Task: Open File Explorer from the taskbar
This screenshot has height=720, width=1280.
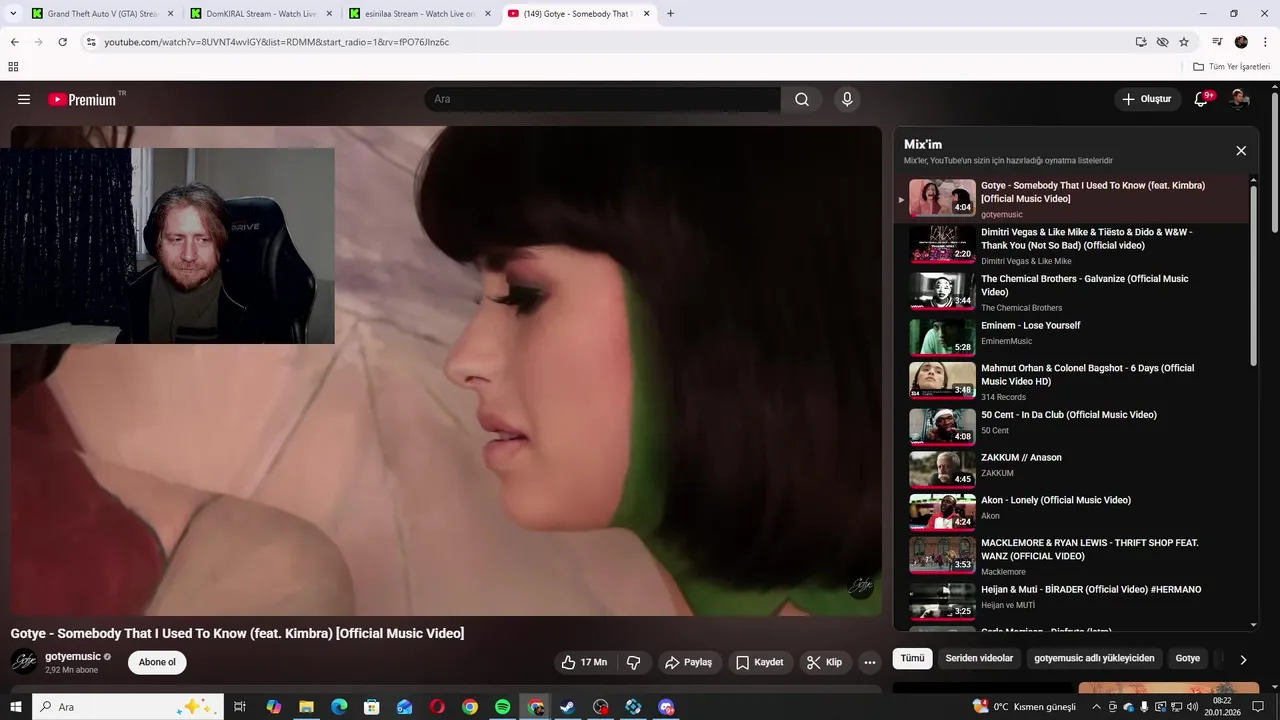Action: pos(306,707)
